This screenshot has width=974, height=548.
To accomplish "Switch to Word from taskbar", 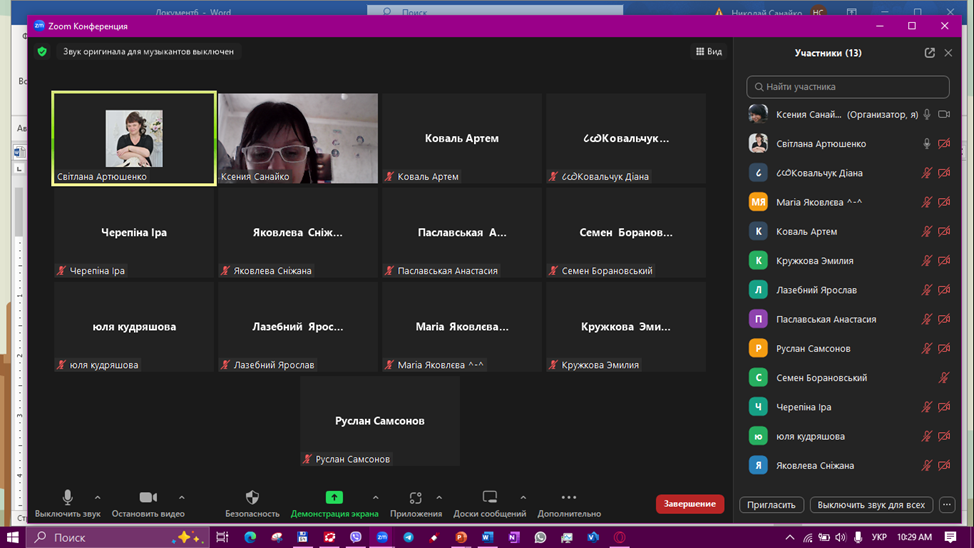I will click(x=488, y=537).
